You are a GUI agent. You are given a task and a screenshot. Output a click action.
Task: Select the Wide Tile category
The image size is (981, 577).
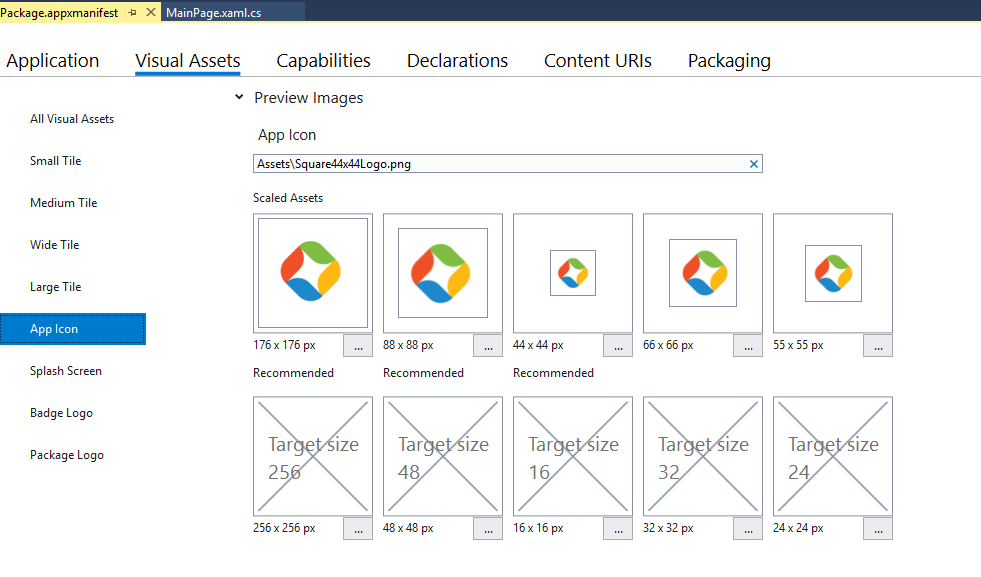(57, 244)
